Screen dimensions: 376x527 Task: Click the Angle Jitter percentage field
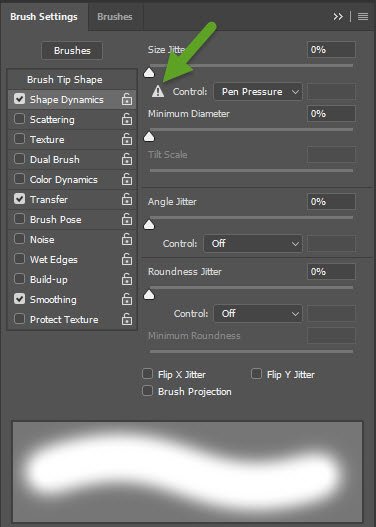pyautogui.click(x=331, y=202)
